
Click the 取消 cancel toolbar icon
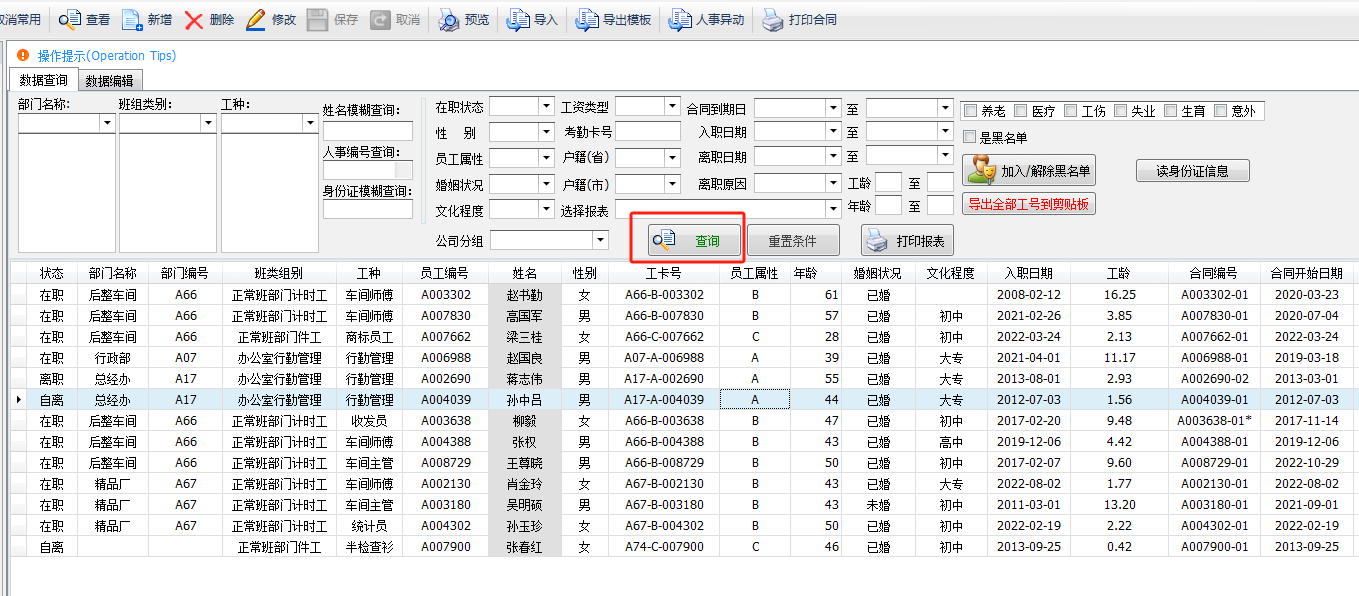pyautogui.click(x=380, y=19)
